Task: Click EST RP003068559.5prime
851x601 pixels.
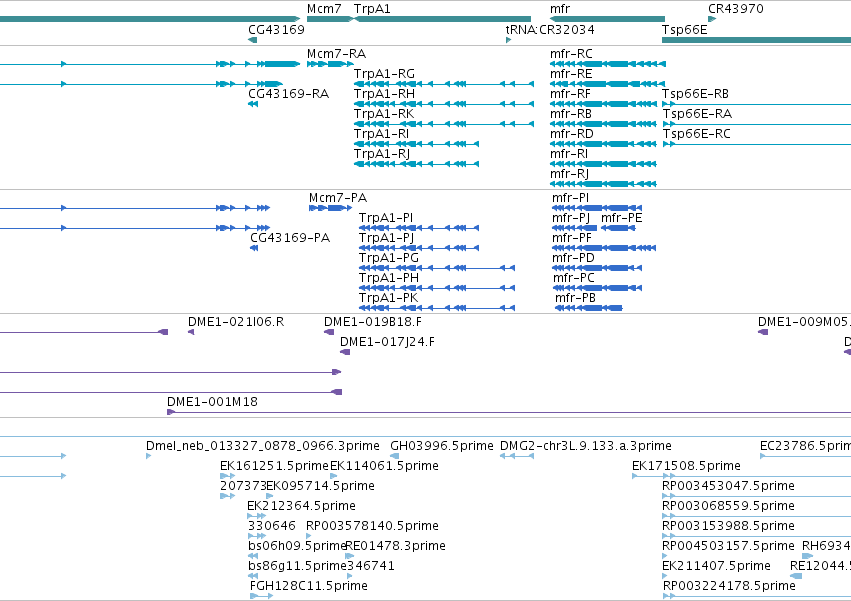Action: [728, 506]
